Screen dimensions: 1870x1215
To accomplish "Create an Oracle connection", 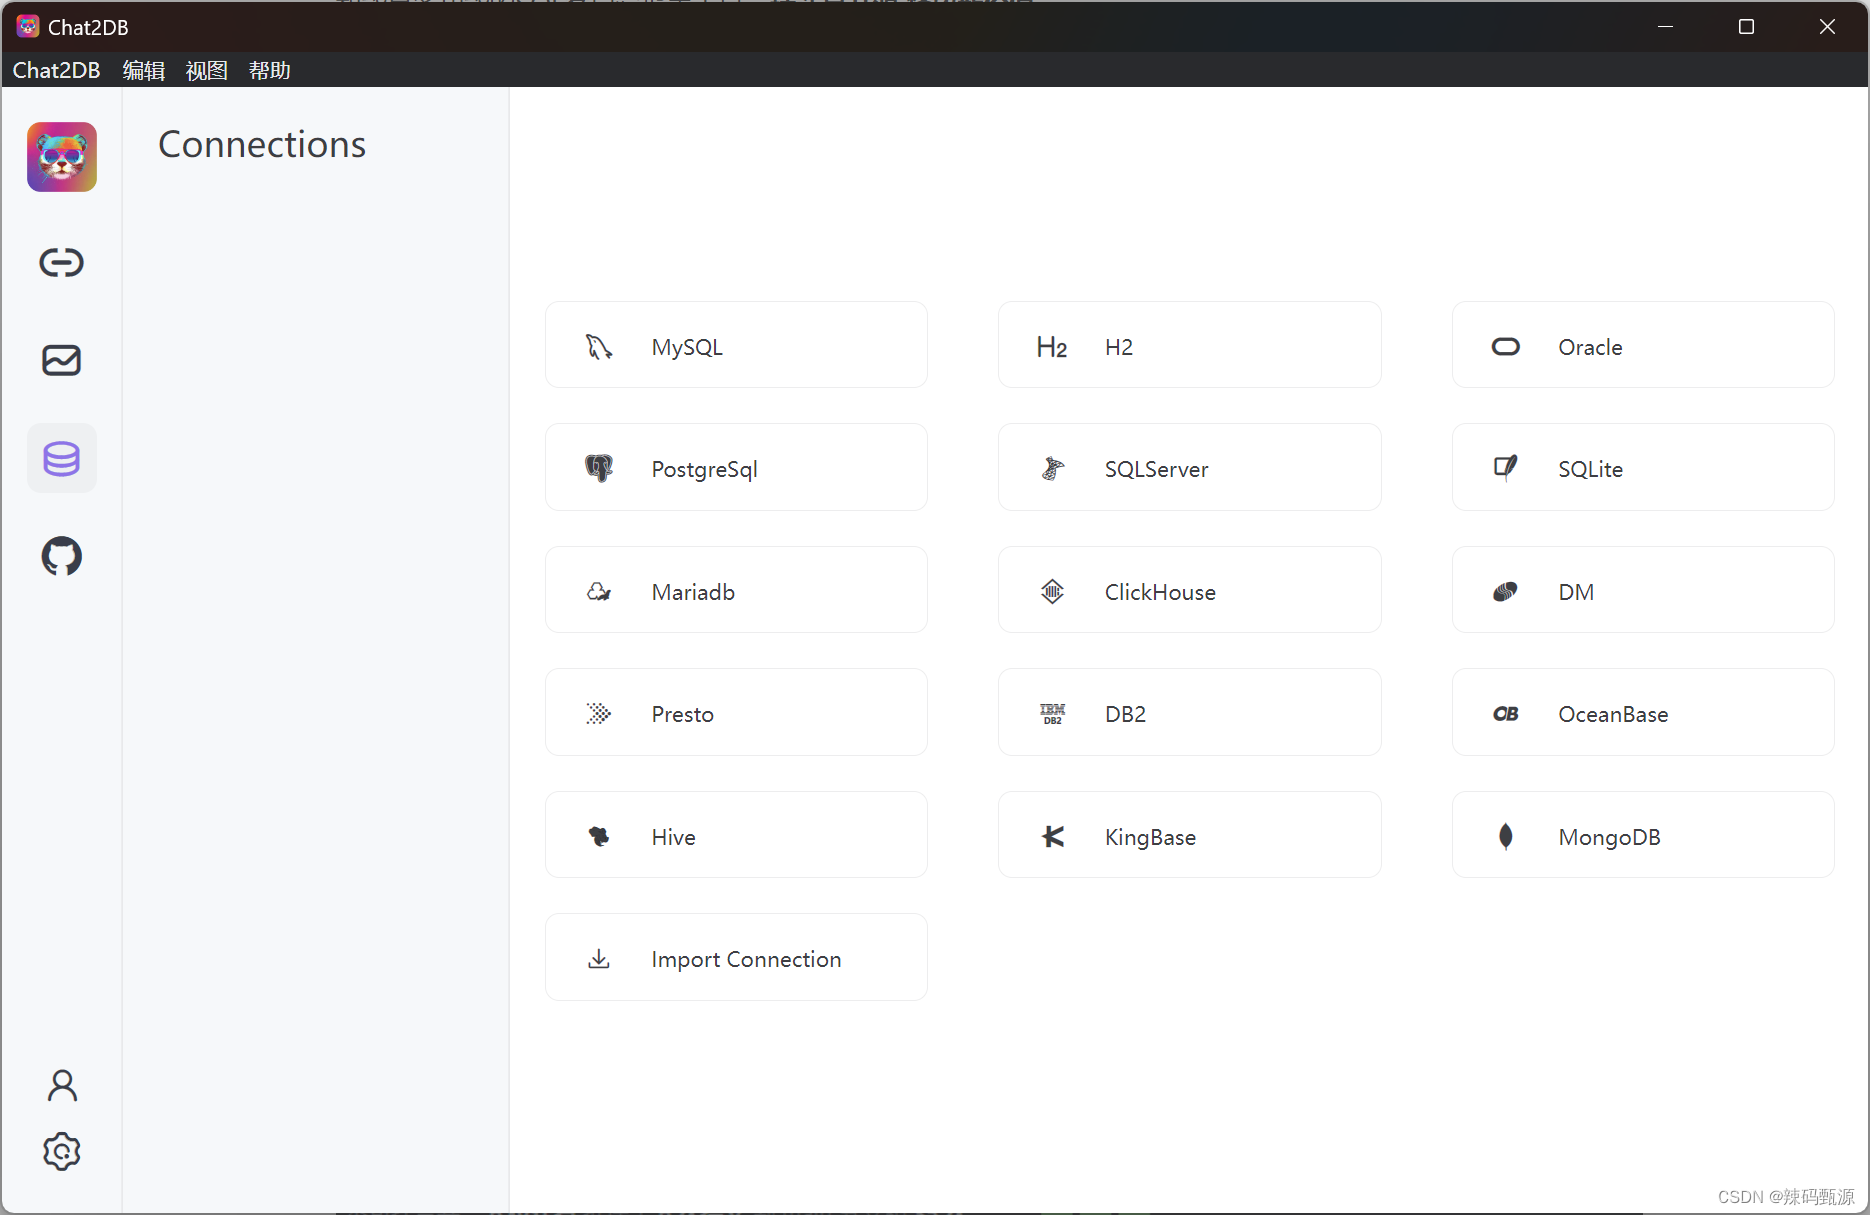I will pos(1643,345).
